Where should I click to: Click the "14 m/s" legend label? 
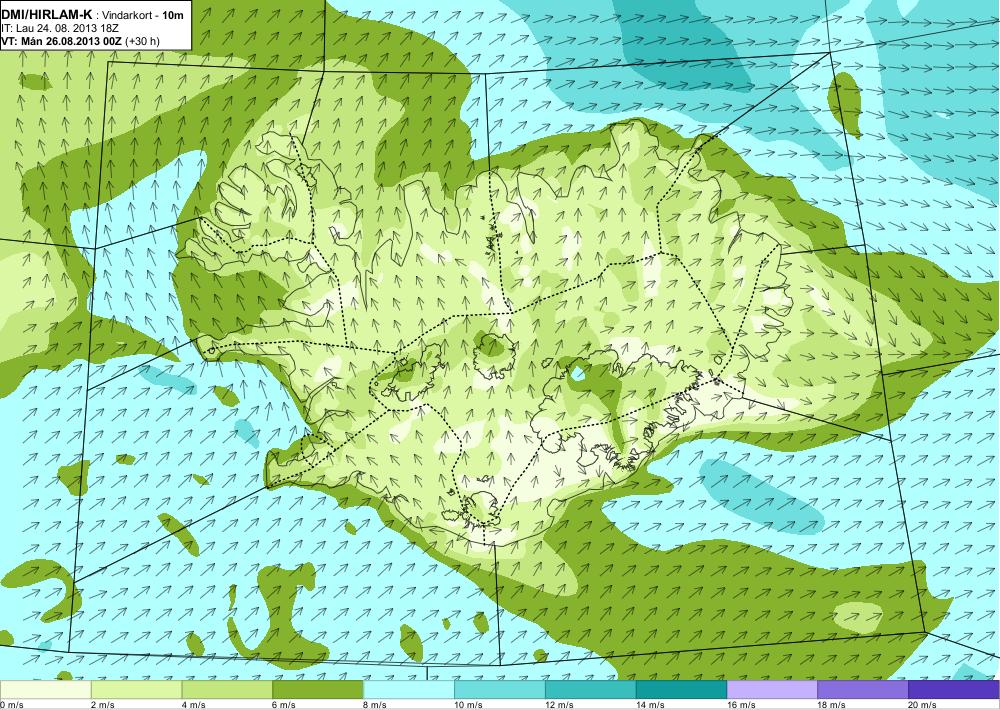click(650, 705)
